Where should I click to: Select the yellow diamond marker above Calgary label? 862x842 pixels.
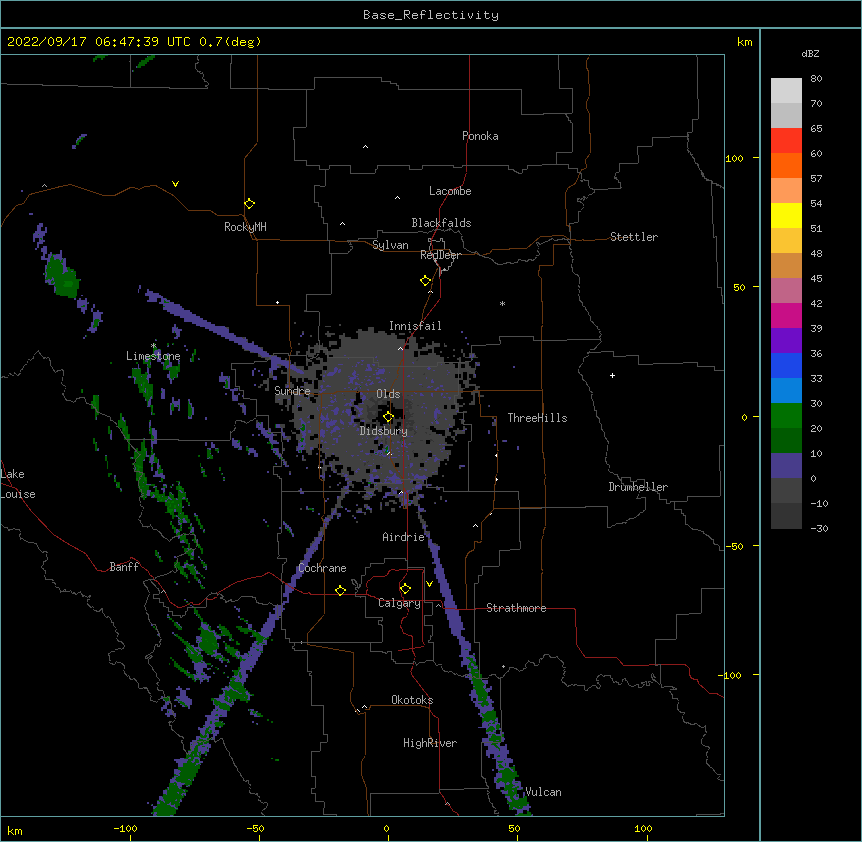(x=405, y=589)
